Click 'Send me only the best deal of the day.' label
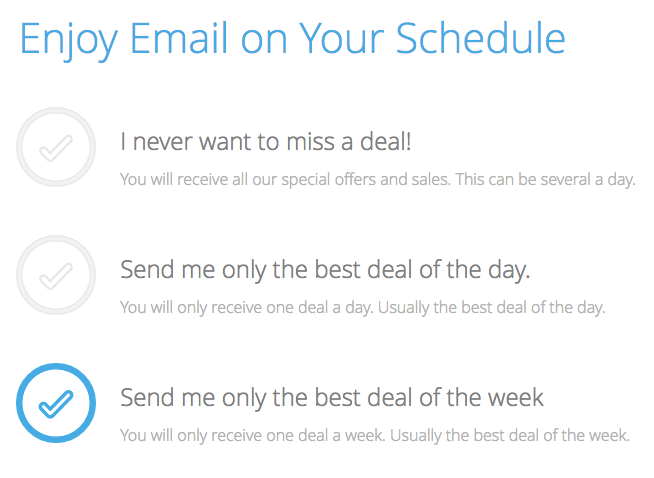The width and height of the screenshot is (654, 478). pyautogui.click(x=325, y=270)
